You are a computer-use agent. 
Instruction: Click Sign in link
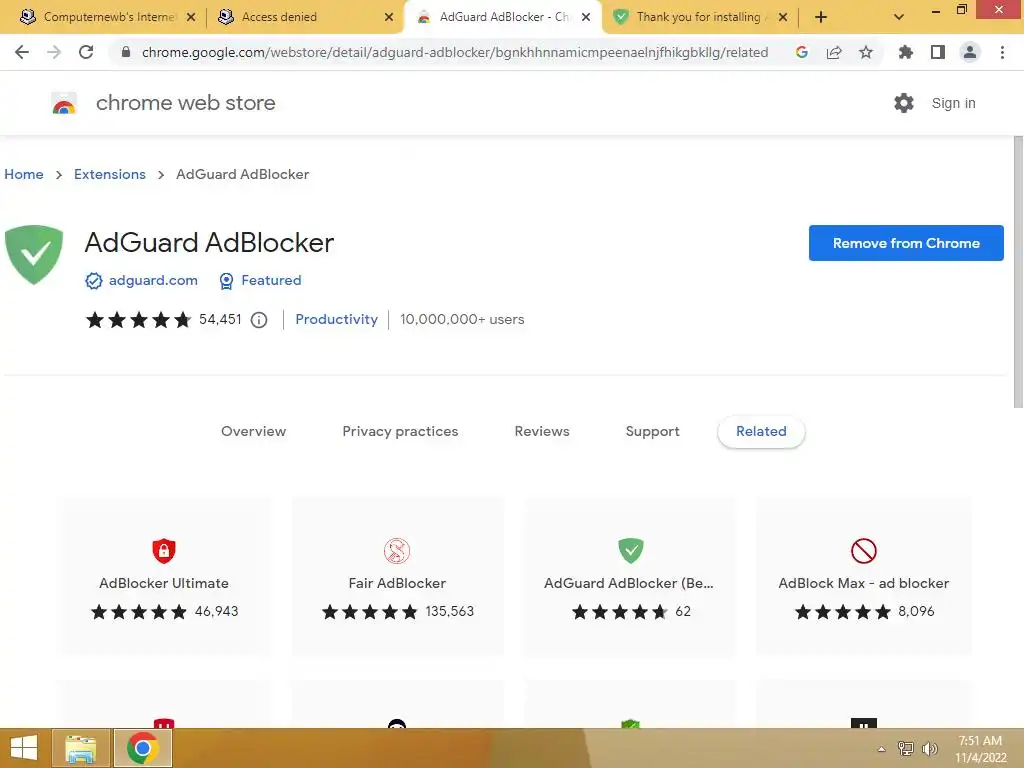pos(953,103)
